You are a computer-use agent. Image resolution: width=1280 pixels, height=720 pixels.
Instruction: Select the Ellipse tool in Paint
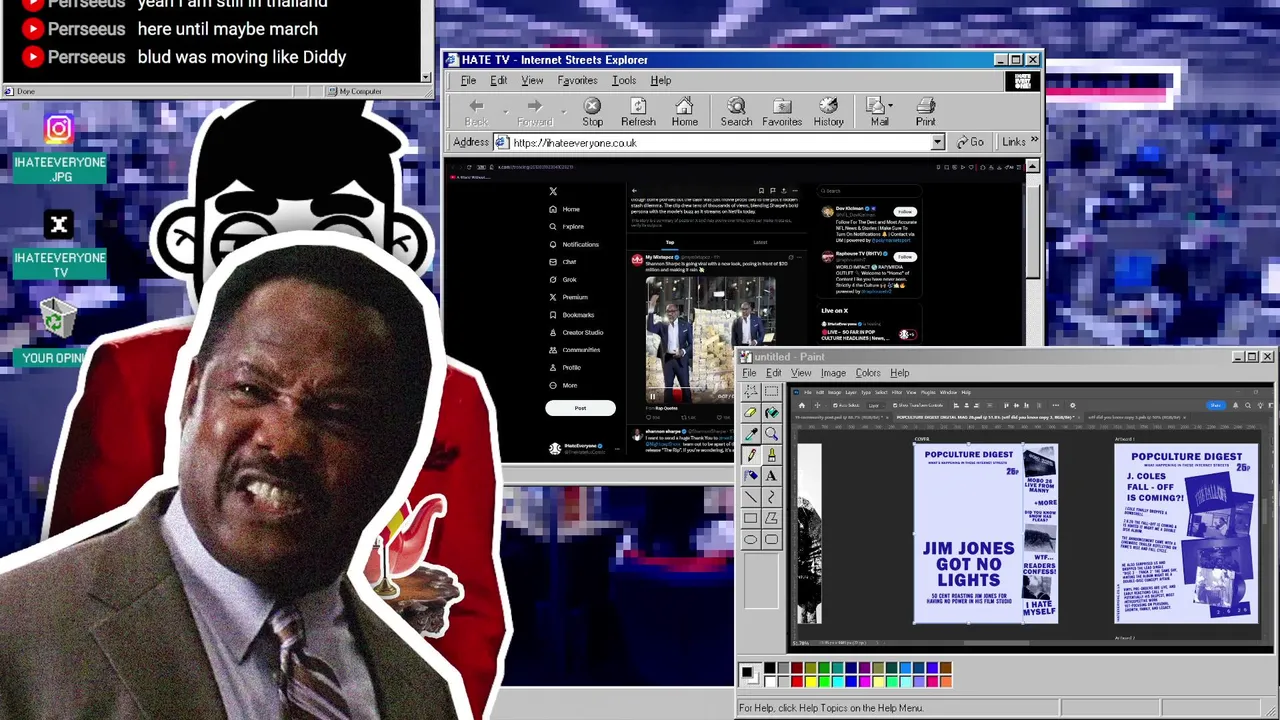pos(750,540)
